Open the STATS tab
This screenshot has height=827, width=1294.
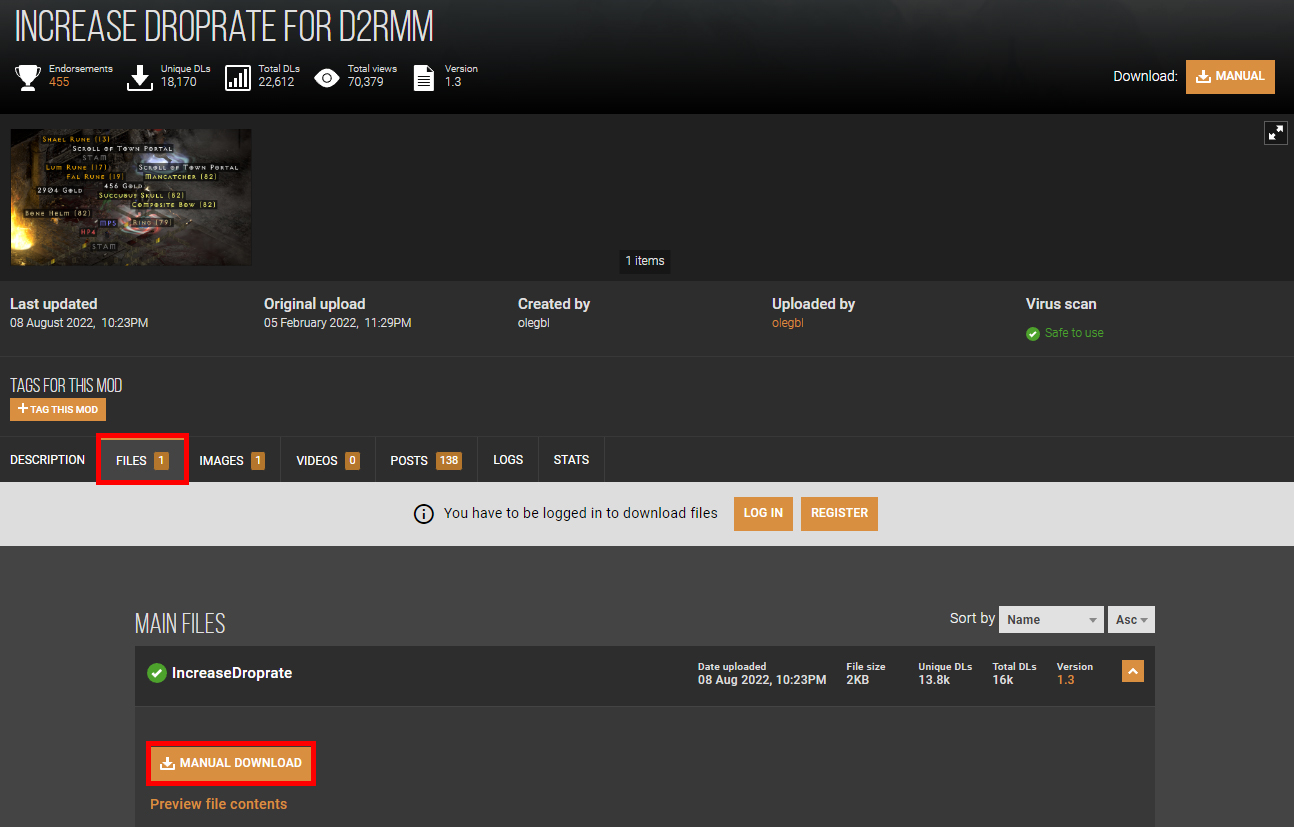point(571,460)
